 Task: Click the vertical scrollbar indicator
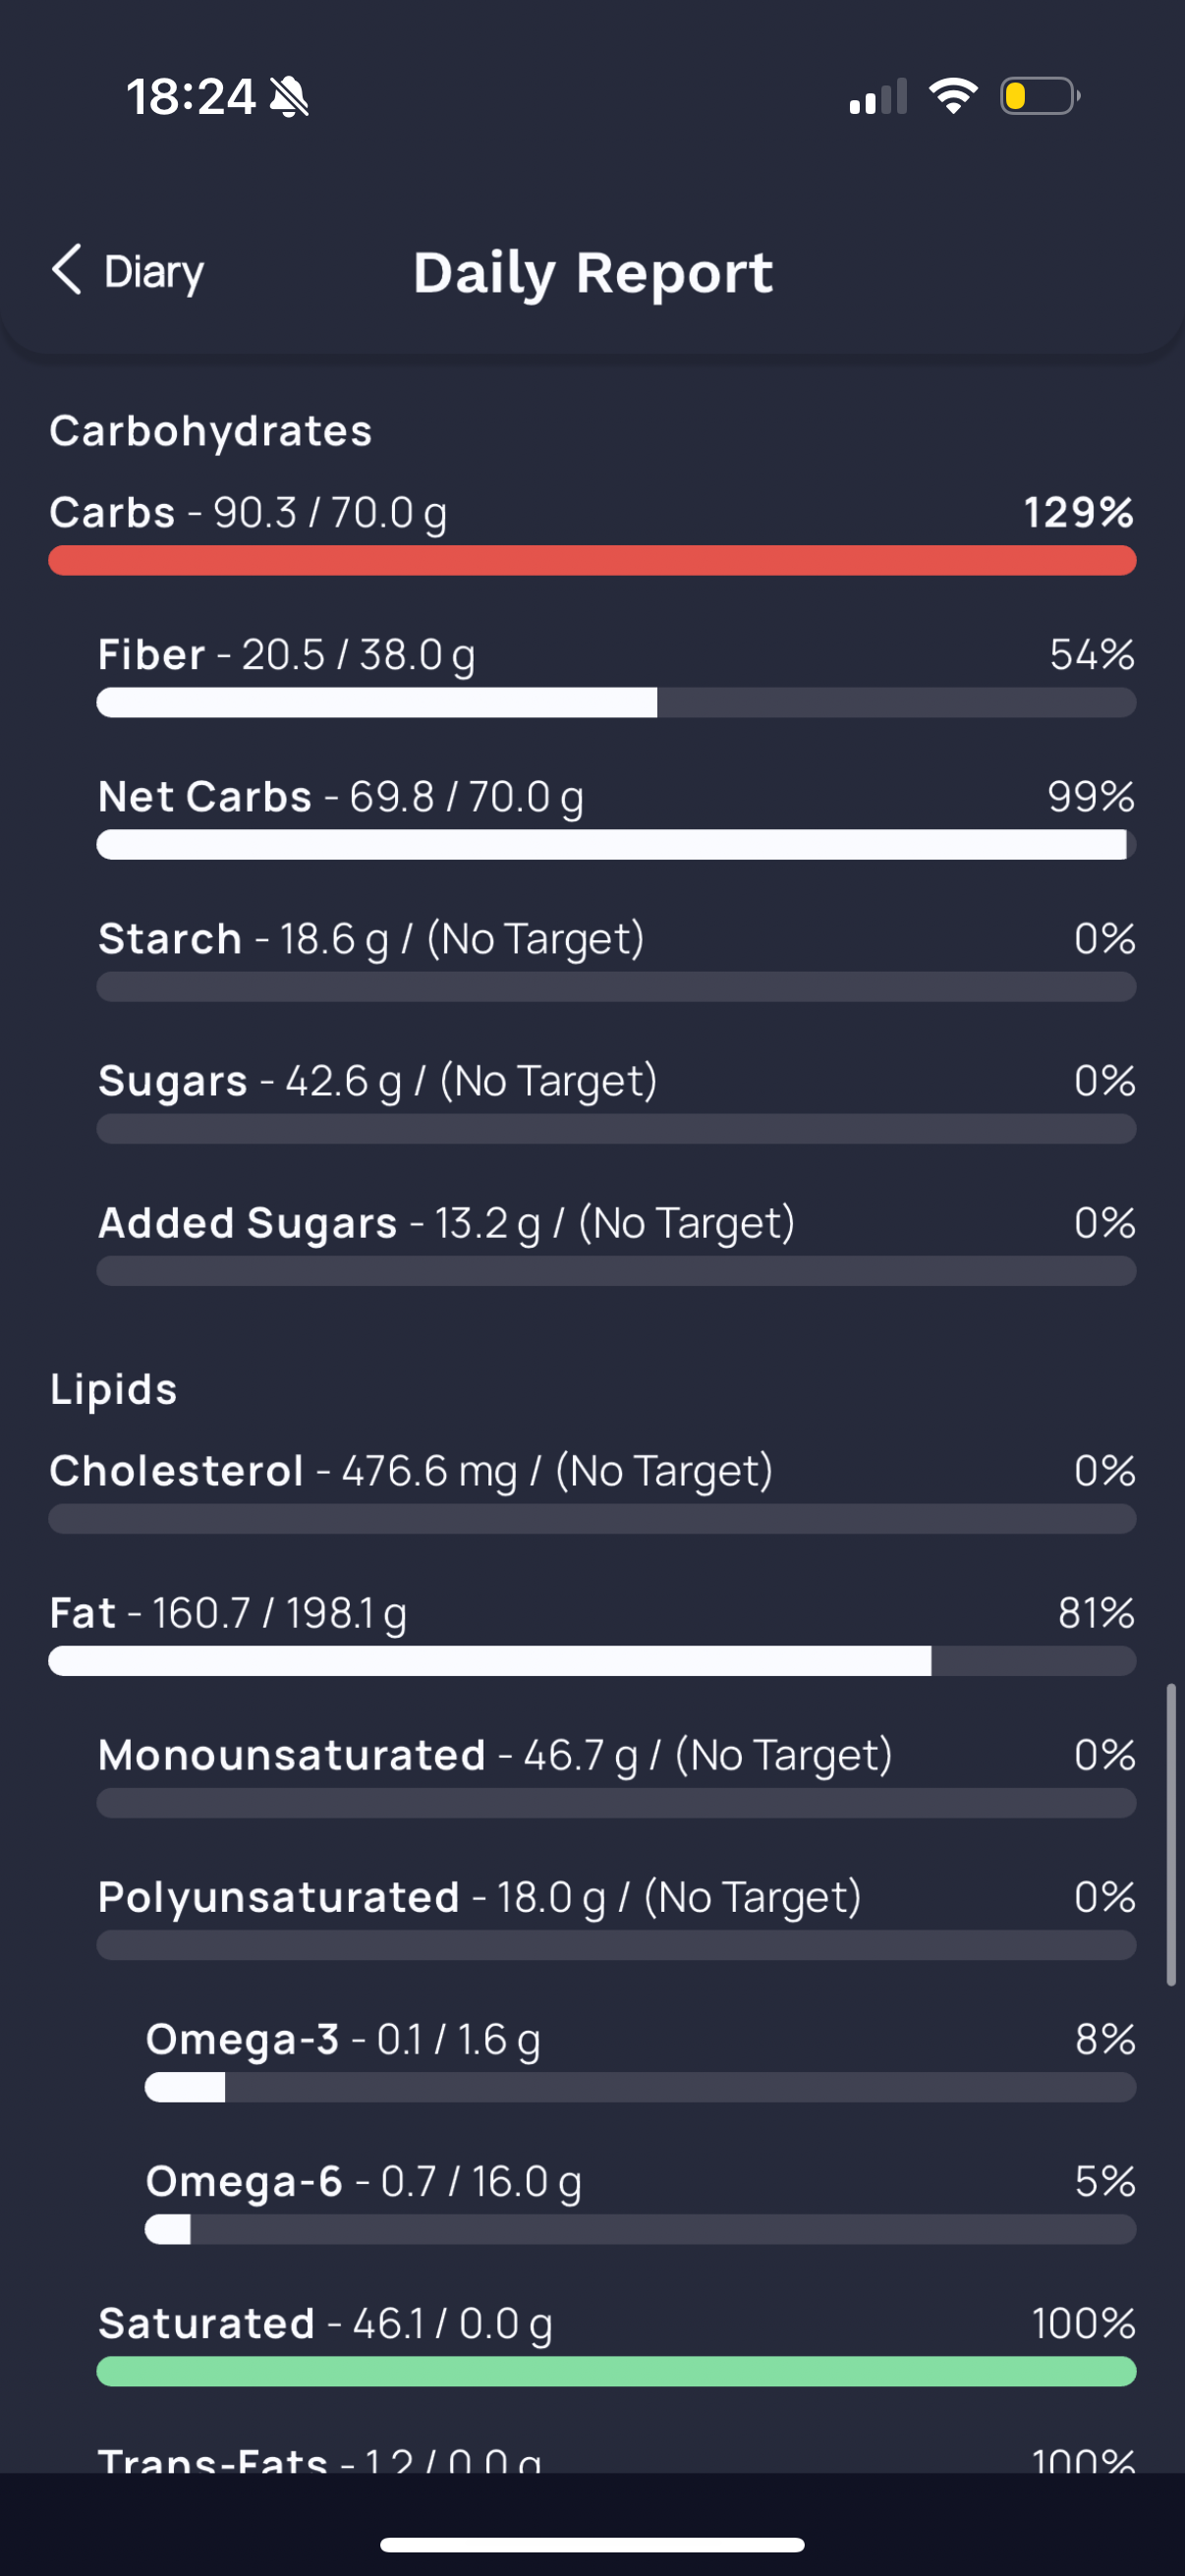1170,1834
